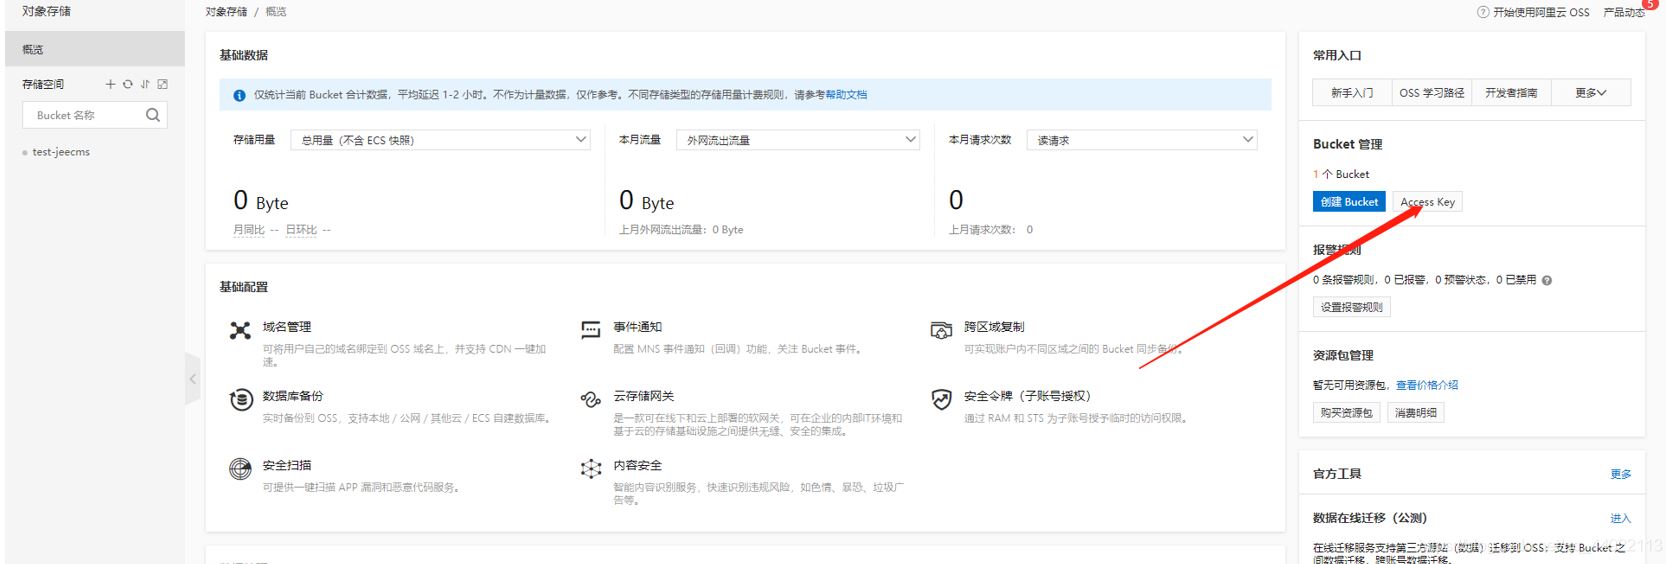Click the 跨区域复制 icon
The width and height of the screenshot is (1672, 564).
tap(941, 330)
